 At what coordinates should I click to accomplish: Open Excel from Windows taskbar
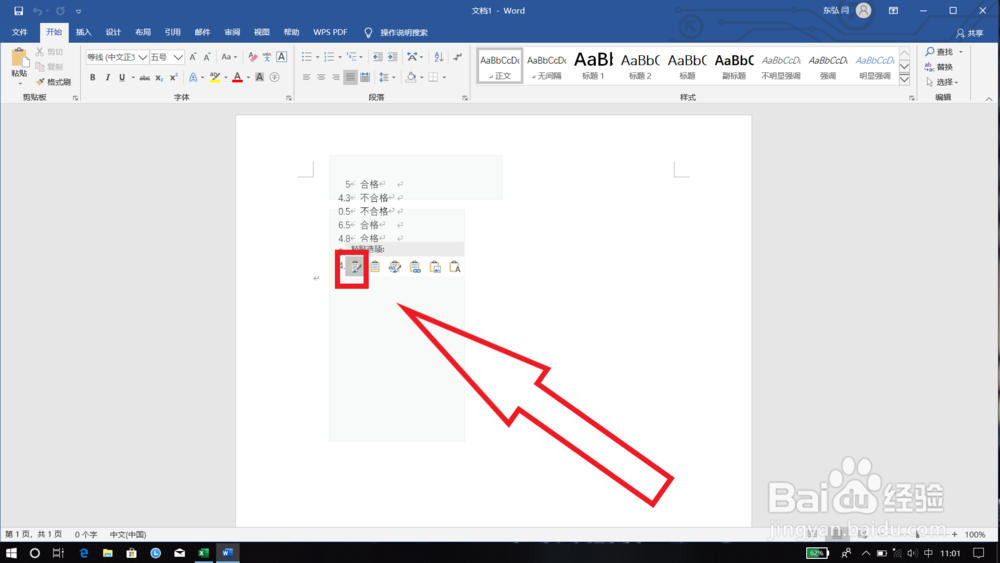click(203, 553)
